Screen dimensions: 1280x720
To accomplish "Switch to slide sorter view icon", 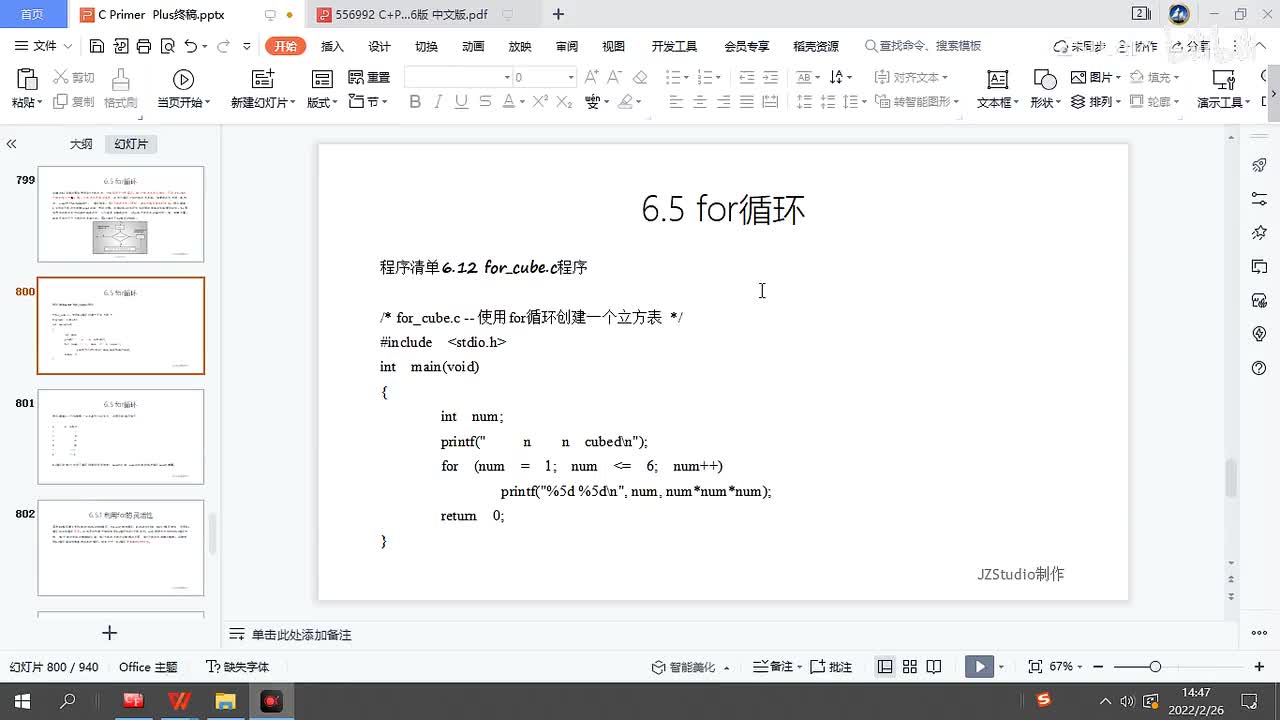I will point(910,667).
